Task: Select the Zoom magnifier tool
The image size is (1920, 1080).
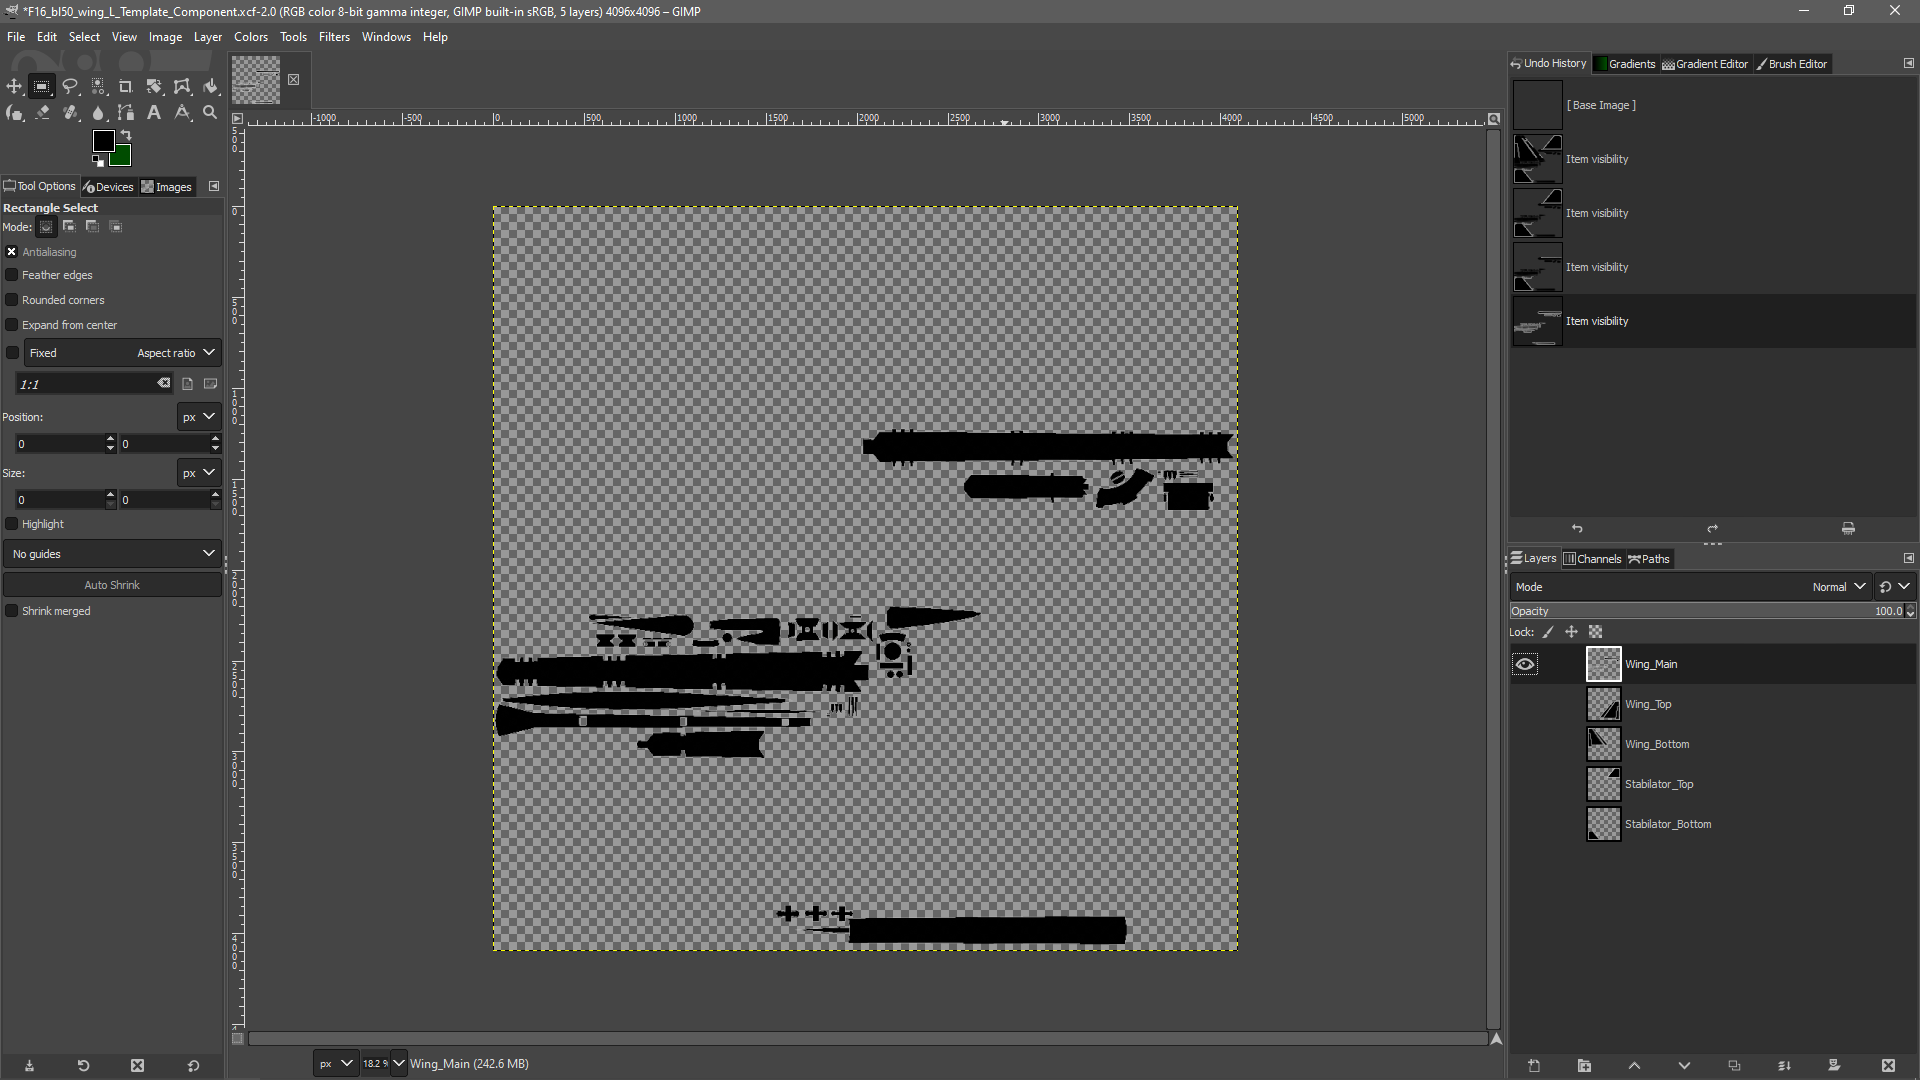Action: (x=210, y=113)
